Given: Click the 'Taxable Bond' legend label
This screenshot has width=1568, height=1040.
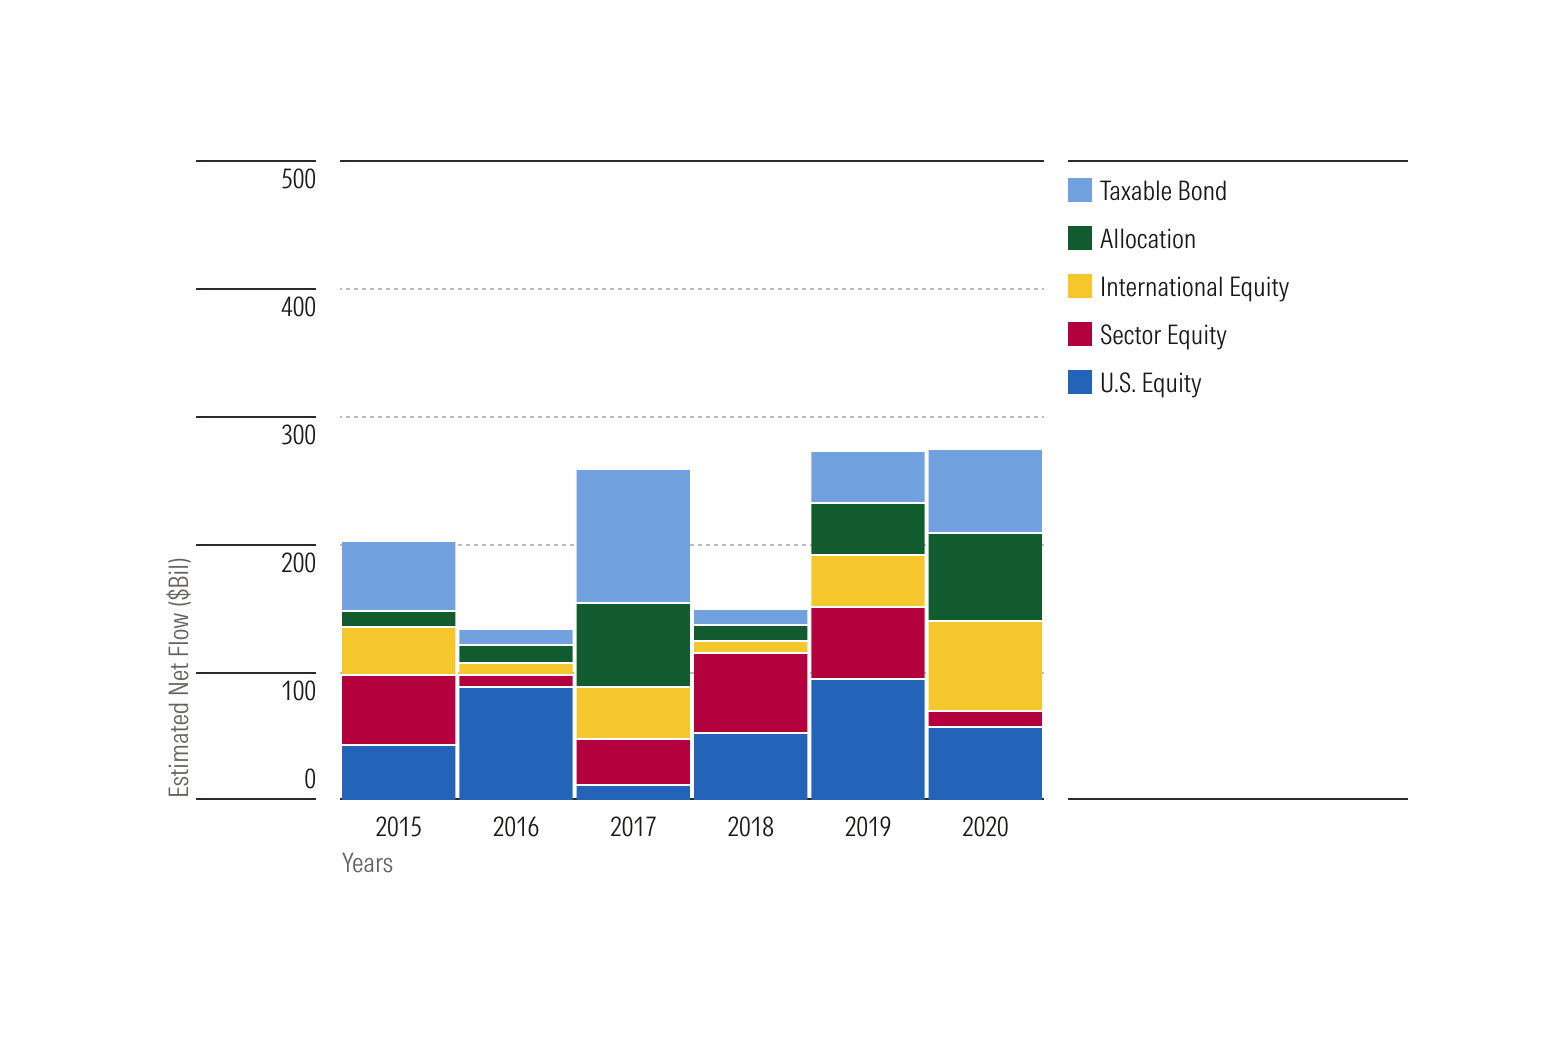Looking at the screenshot, I should pos(1163,191).
